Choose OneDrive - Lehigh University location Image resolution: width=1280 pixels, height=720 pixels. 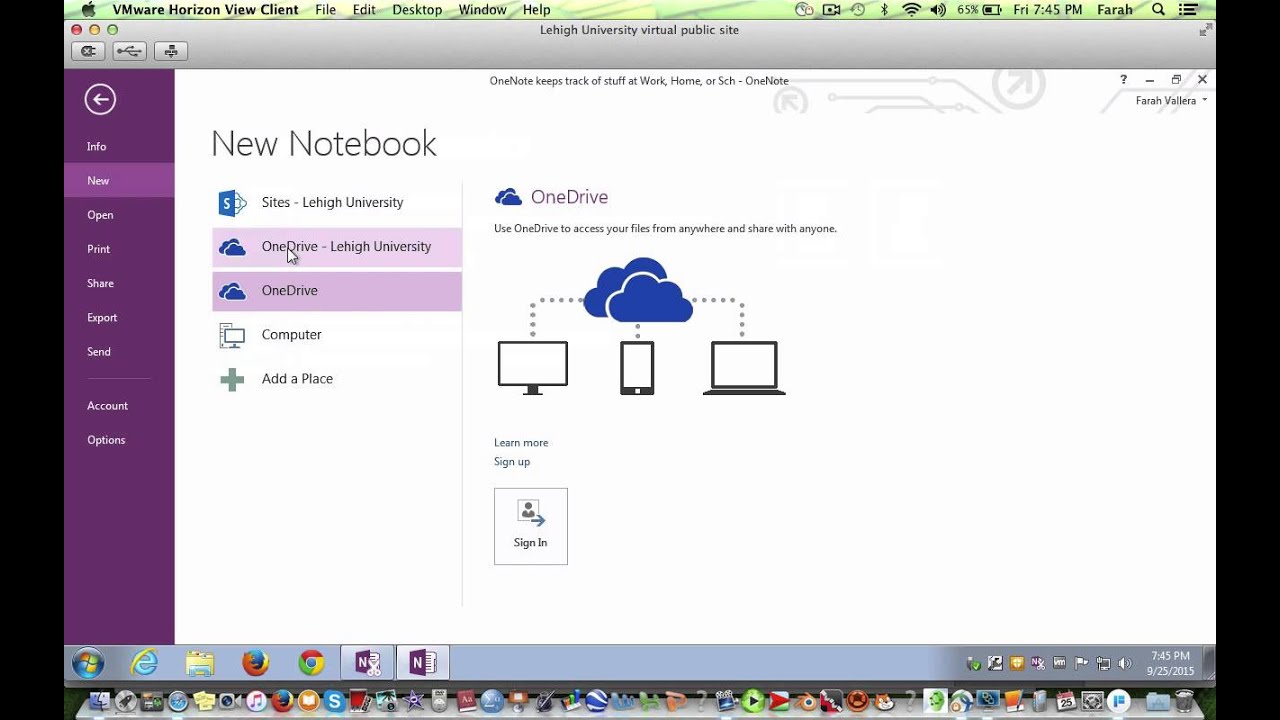coord(337,247)
